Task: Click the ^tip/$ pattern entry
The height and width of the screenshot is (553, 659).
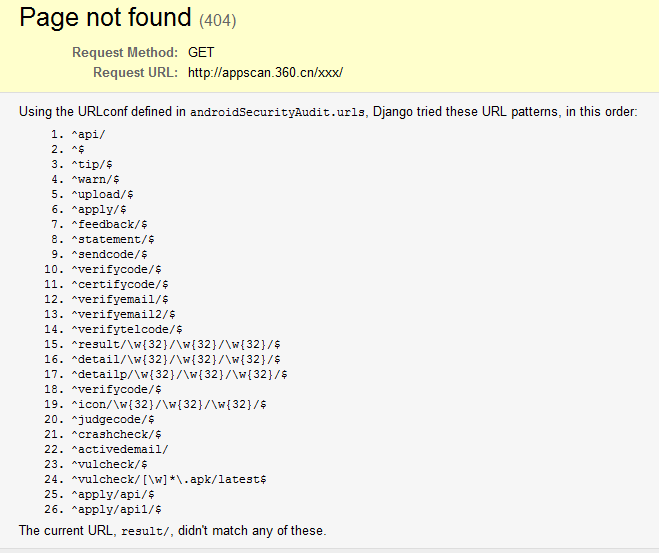Action: point(92,164)
